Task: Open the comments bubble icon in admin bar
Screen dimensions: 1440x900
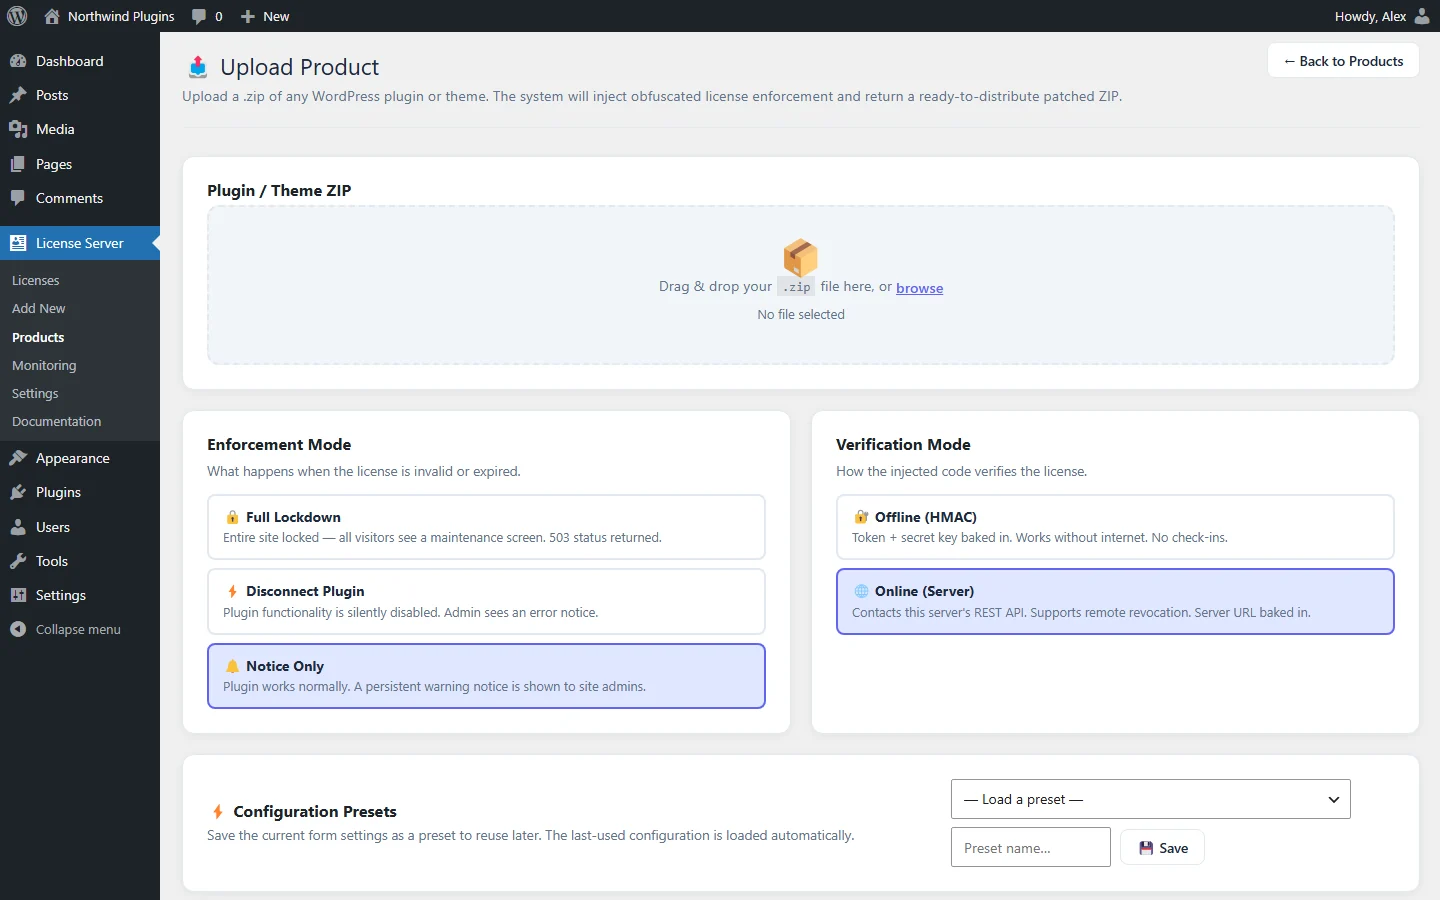Action: [199, 16]
